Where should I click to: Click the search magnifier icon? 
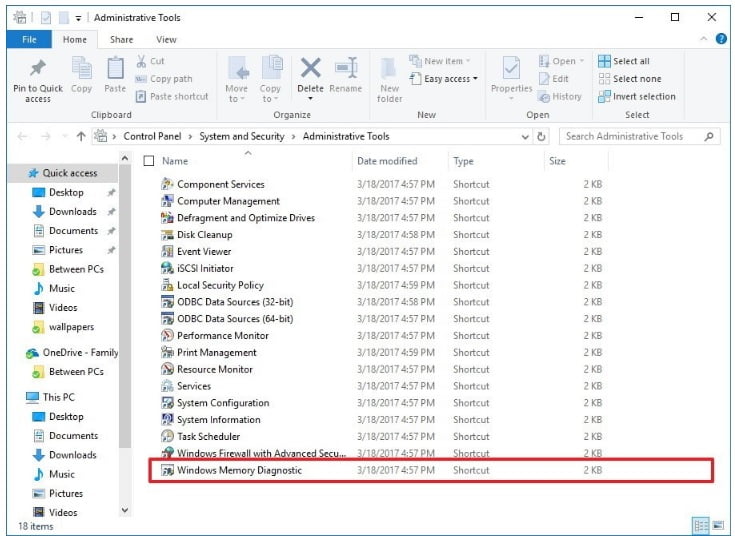pos(709,136)
